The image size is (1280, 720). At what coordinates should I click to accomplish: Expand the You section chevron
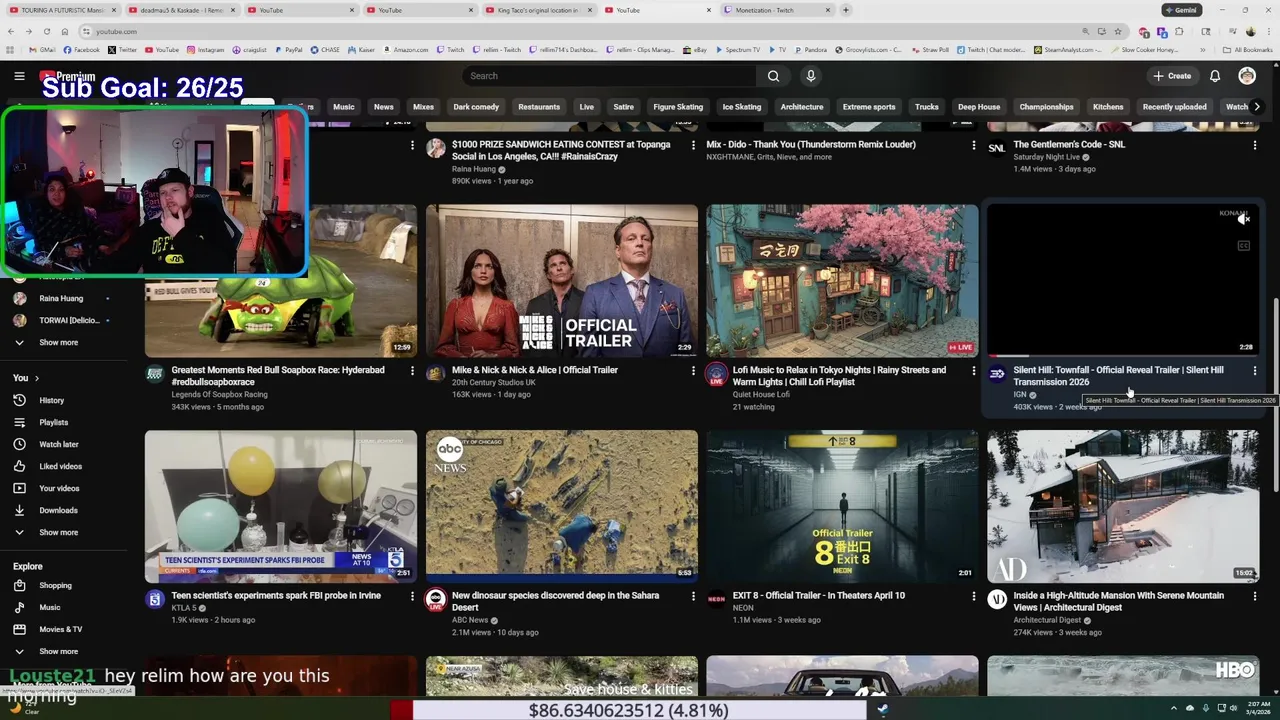(37, 378)
